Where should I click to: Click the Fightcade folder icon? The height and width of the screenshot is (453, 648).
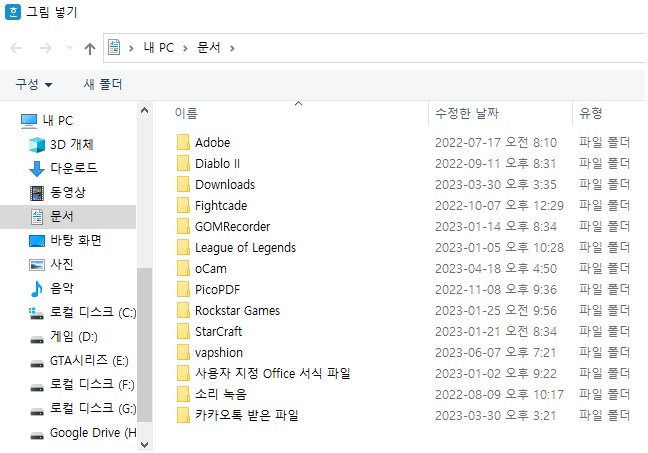tap(183, 205)
